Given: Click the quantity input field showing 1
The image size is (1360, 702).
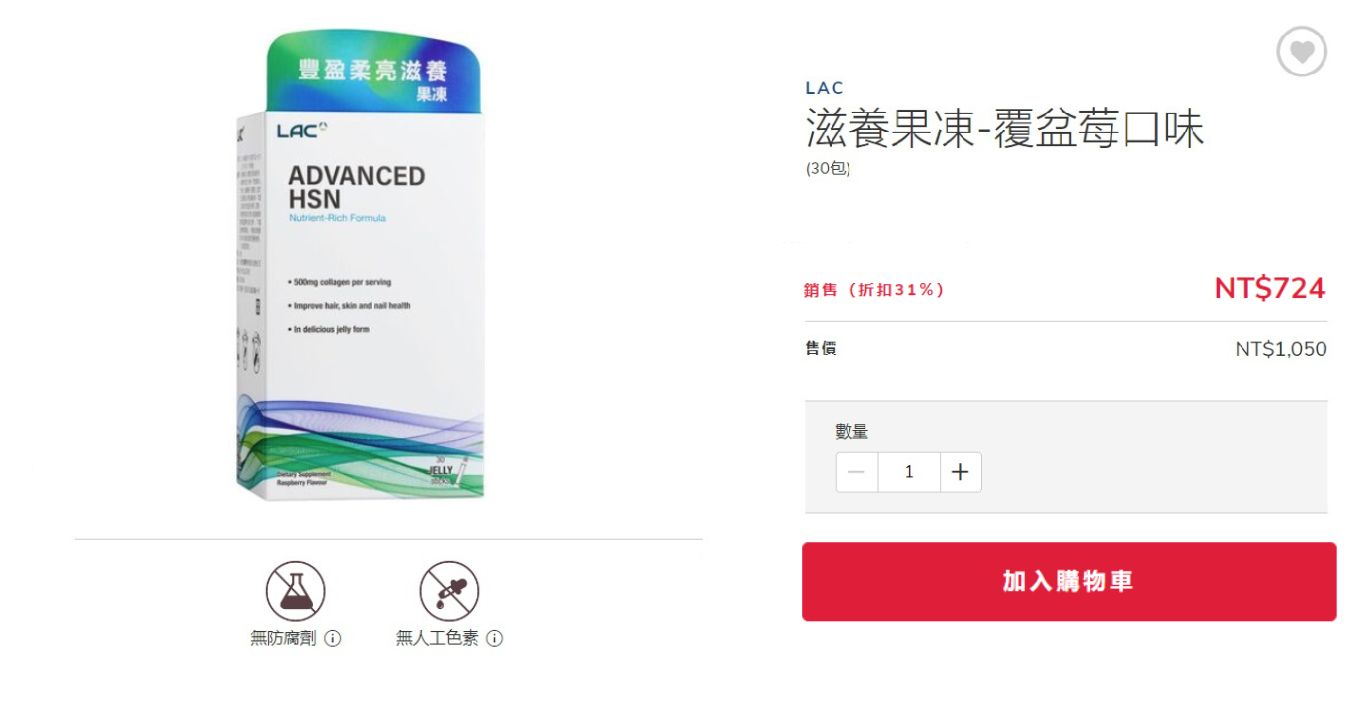Looking at the screenshot, I should 909,472.
